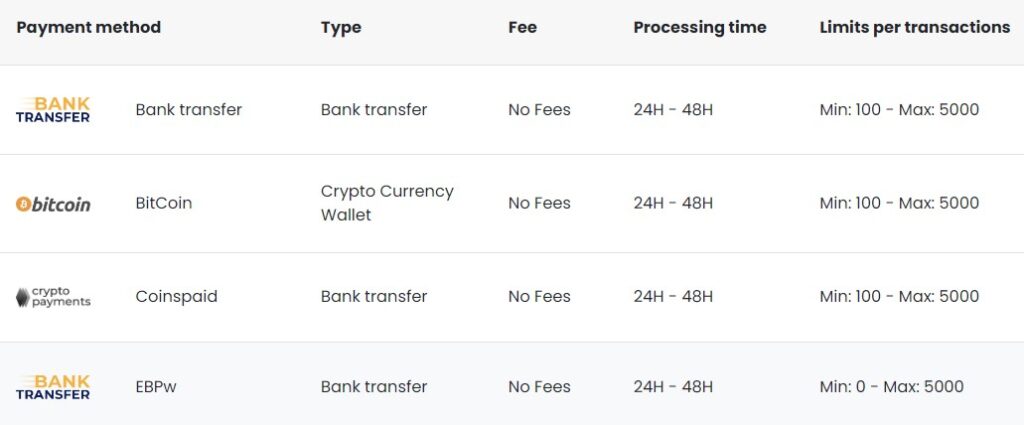Select the EBPw payment method name
1024x425 pixels.
pos(156,387)
